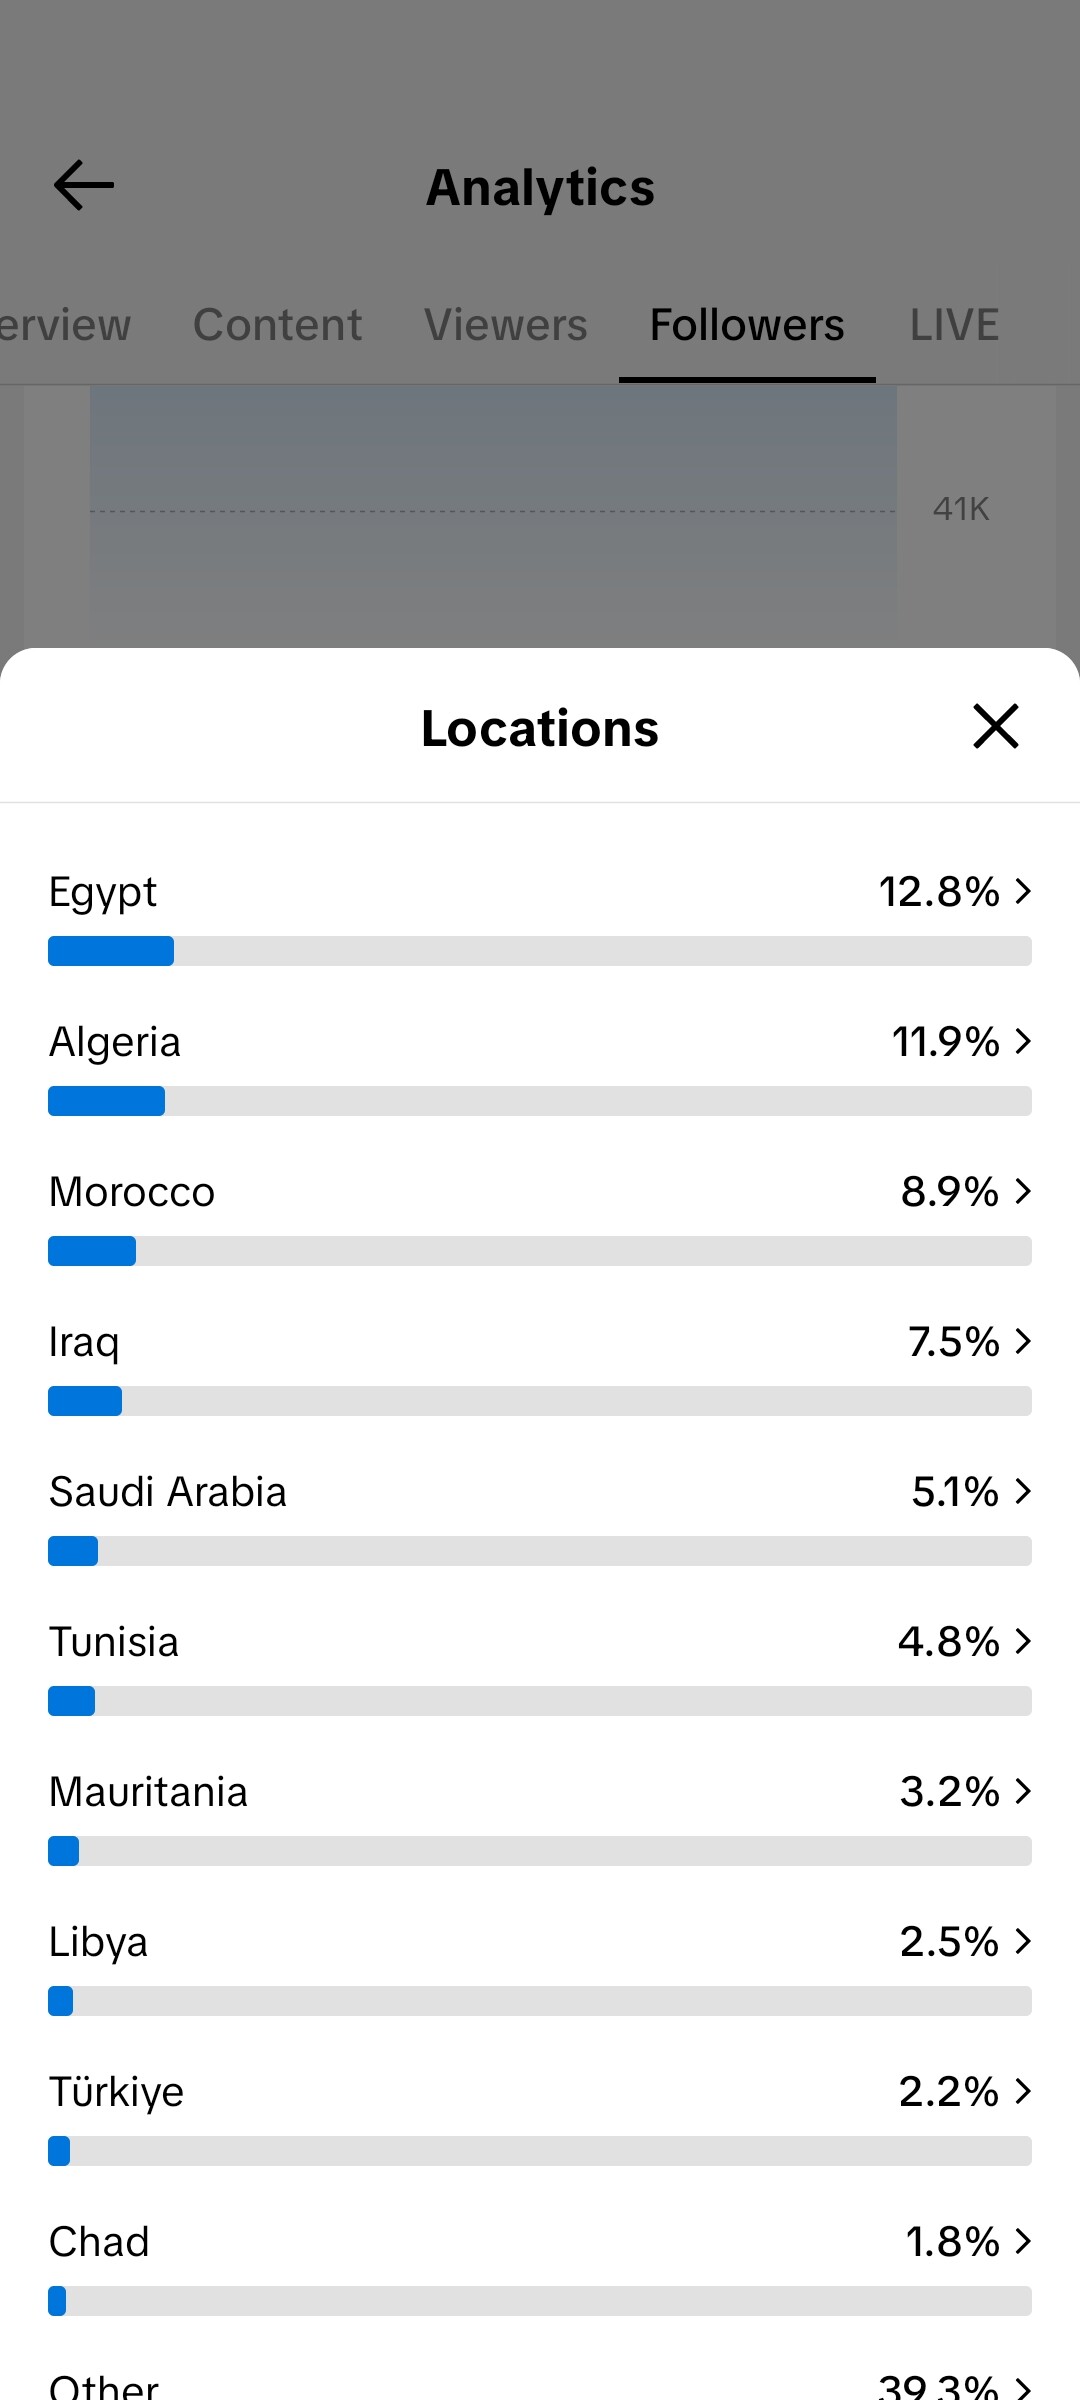
Task: Expand Morocco 8.9% chevron arrow
Action: (1022, 1191)
